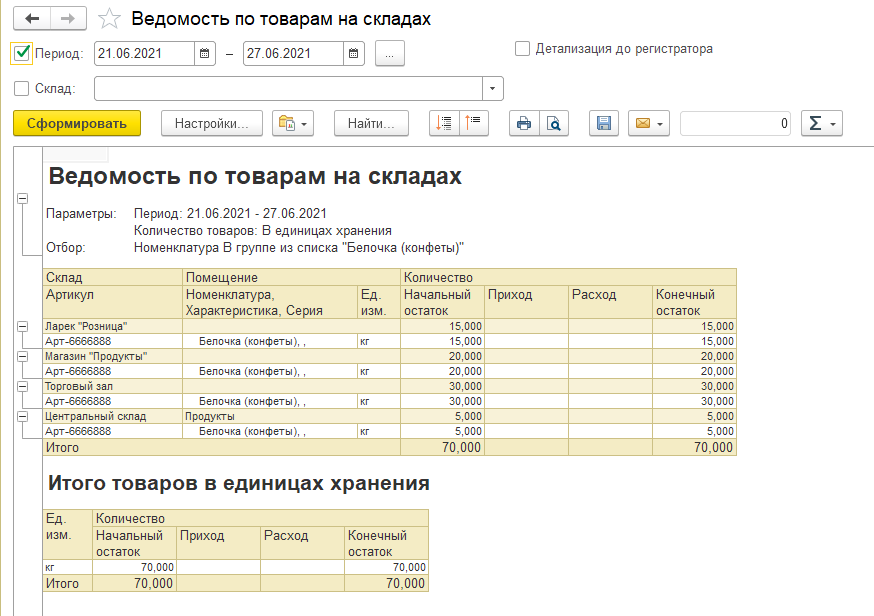
Task: Click the кг unit in the summary table
Action: point(67,567)
